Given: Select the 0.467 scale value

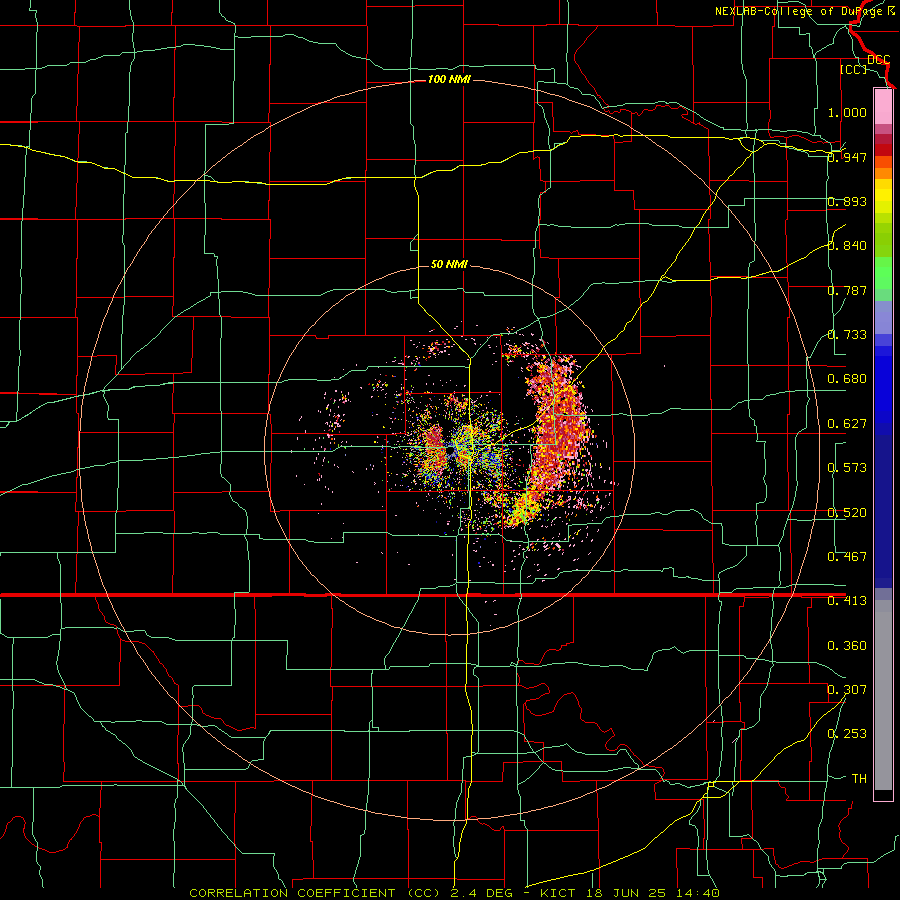Looking at the screenshot, I should (847, 557).
